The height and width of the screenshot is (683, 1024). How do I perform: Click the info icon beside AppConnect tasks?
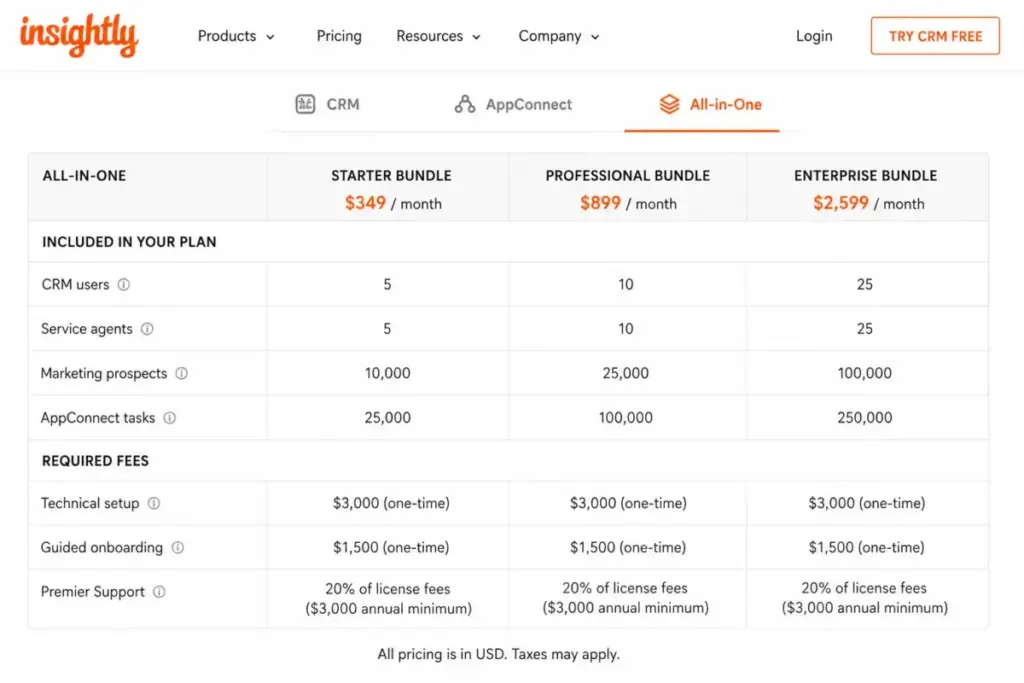(170, 417)
